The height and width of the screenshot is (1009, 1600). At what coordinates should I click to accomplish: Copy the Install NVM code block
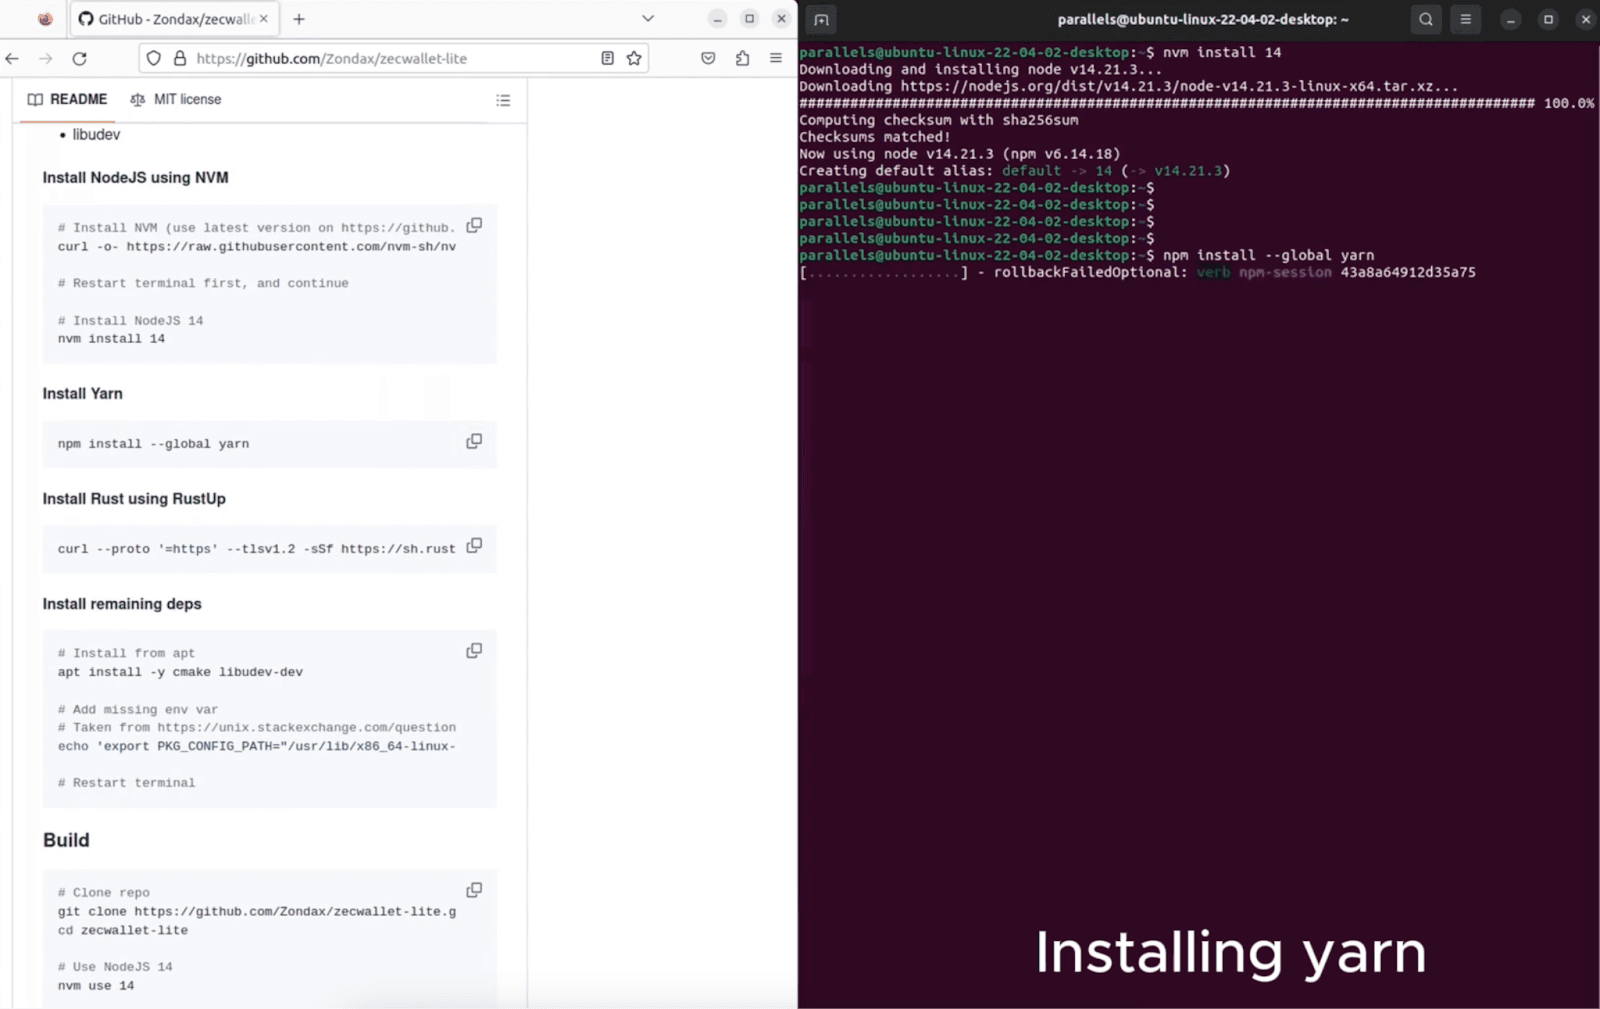coord(474,225)
